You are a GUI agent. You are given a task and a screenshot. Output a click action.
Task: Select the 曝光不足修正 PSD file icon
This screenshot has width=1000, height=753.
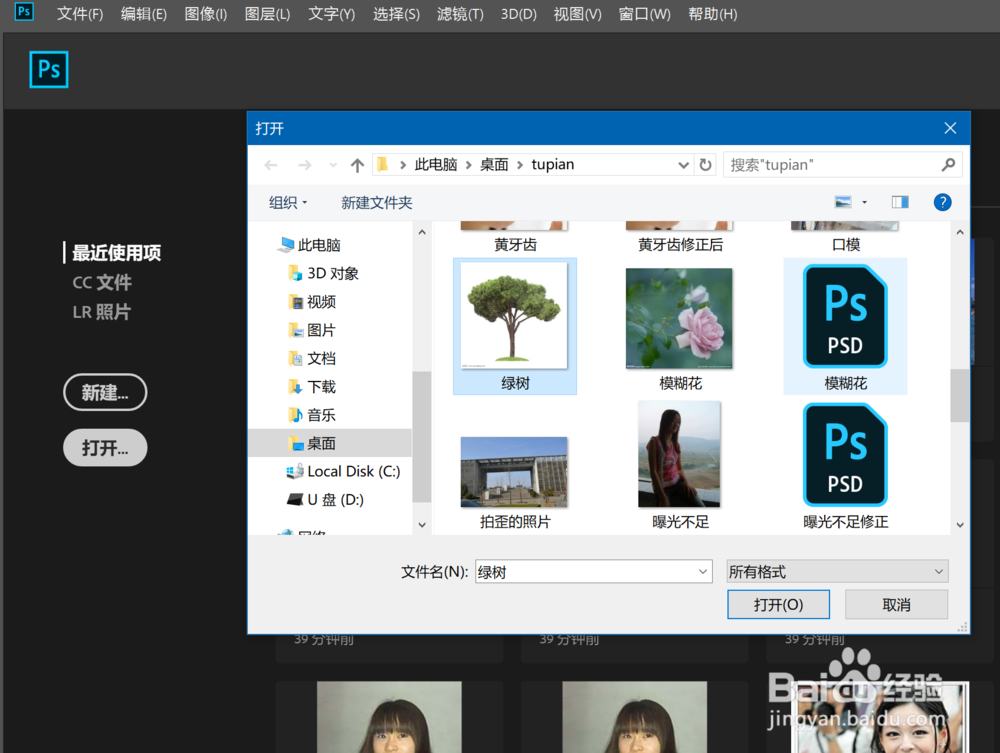845,455
